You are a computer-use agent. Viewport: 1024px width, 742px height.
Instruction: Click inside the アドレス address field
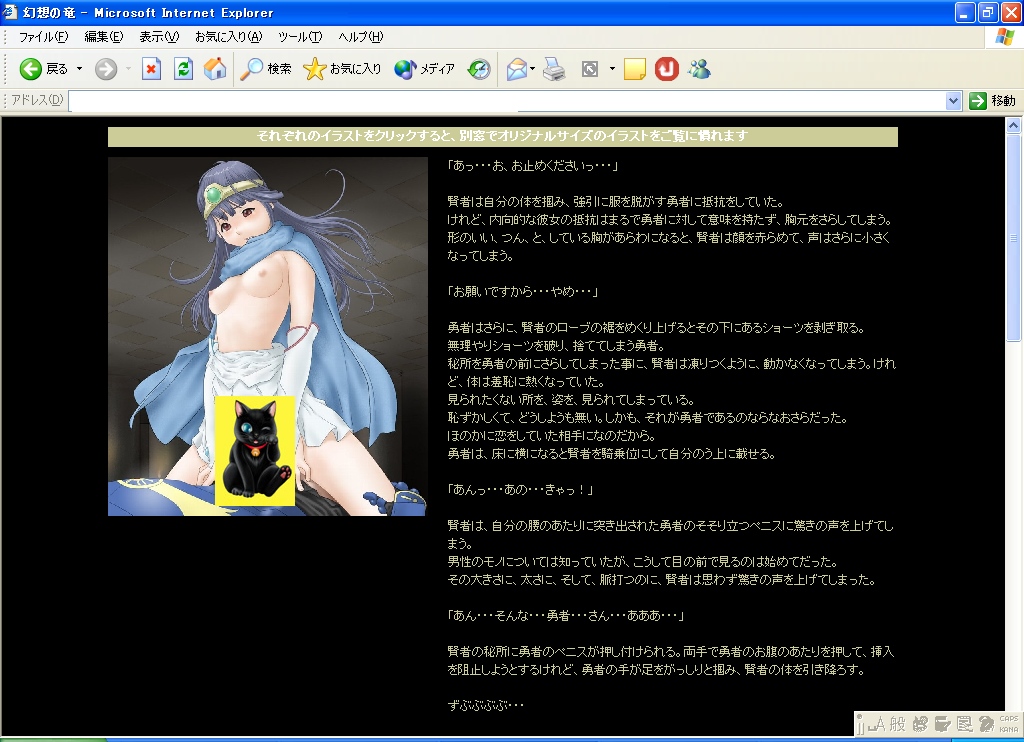point(507,101)
